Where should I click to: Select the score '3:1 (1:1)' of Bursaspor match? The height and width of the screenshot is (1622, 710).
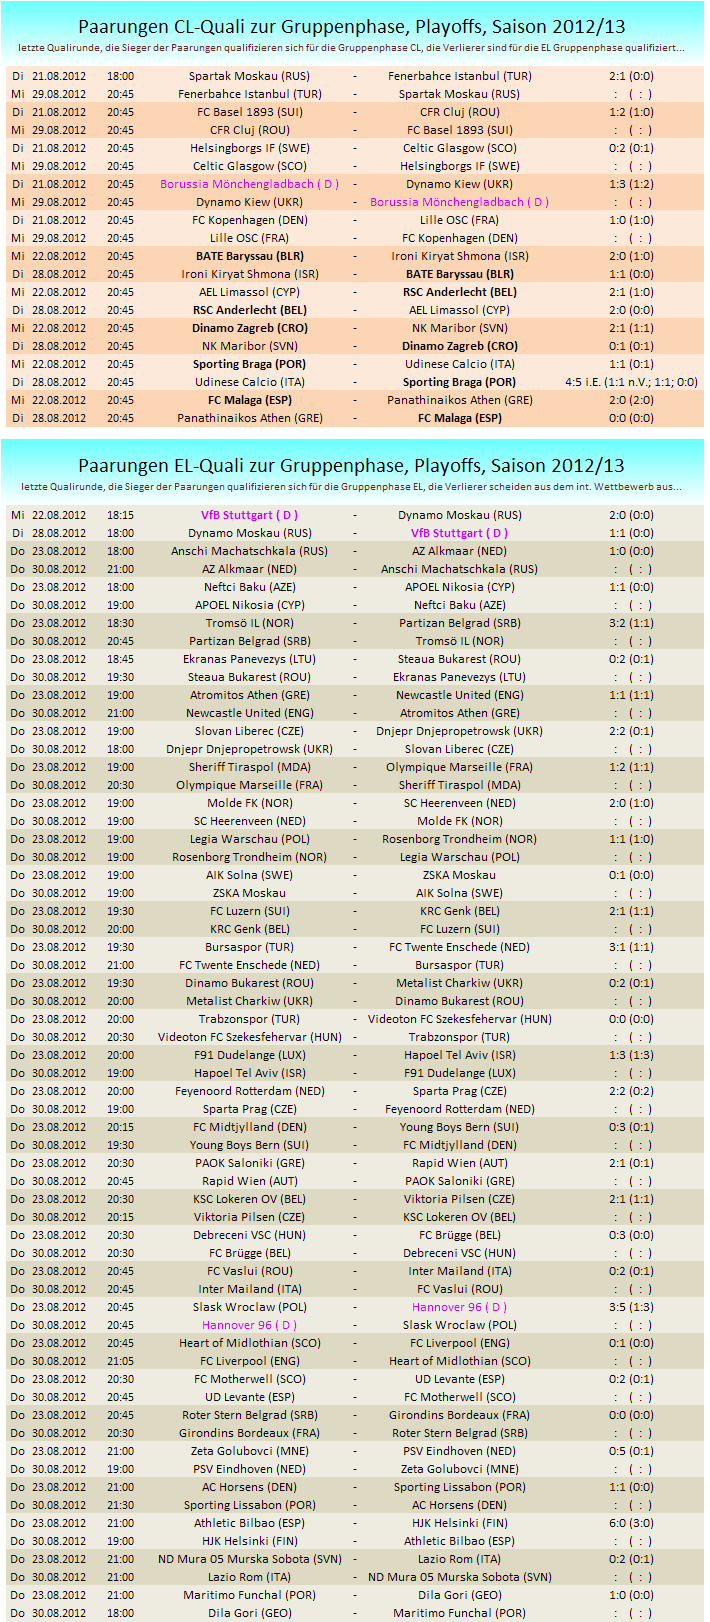(631, 947)
